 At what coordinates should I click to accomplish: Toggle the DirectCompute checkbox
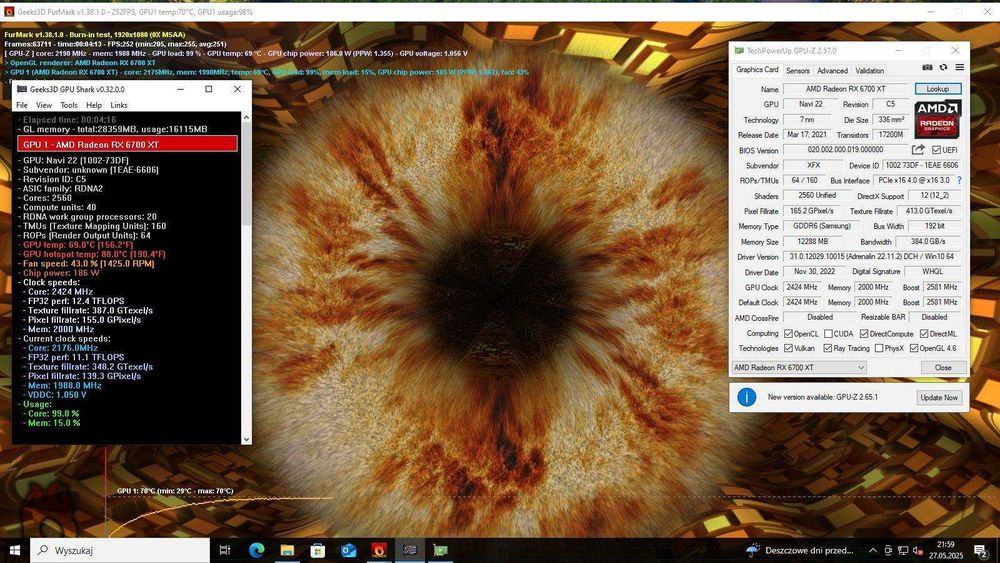point(864,333)
